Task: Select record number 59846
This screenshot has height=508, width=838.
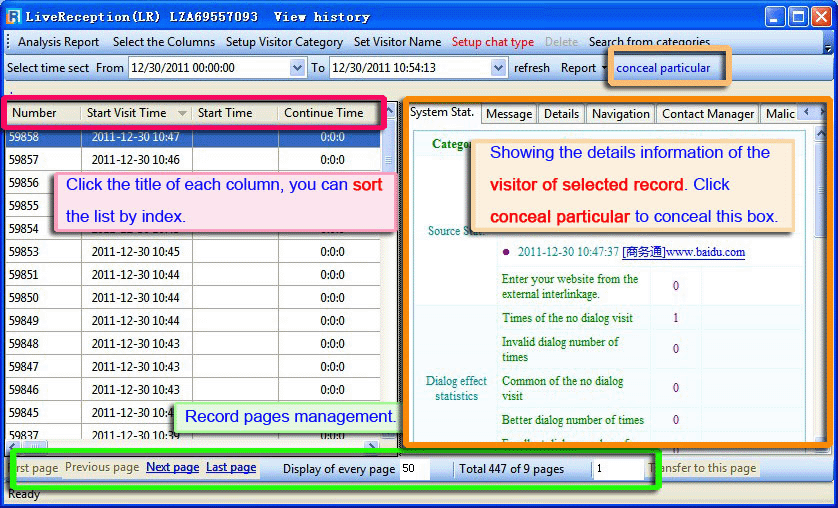Action: coord(193,389)
